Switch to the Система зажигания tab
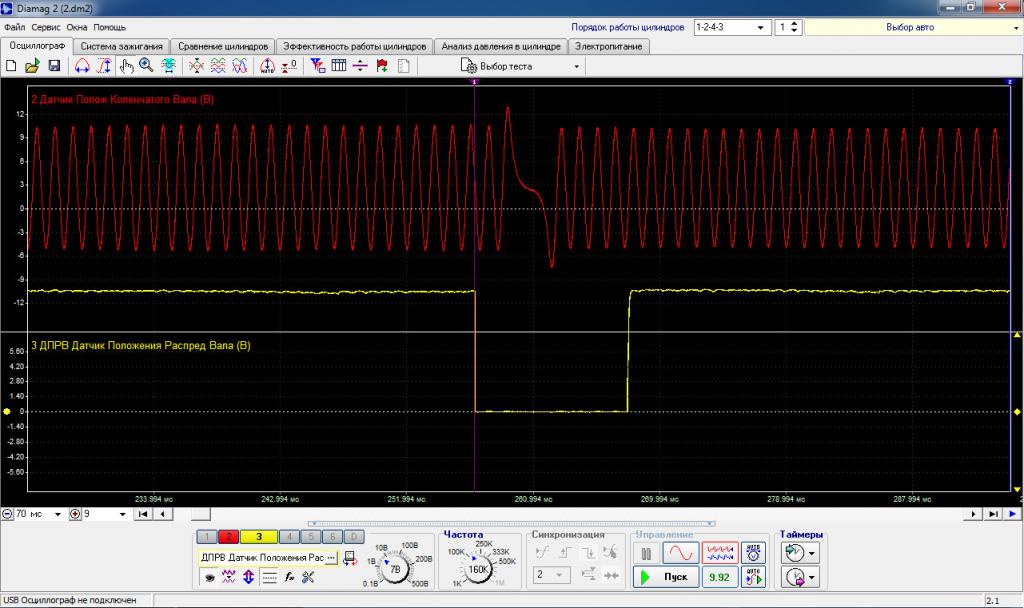The height and width of the screenshot is (608, 1024). [121, 46]
